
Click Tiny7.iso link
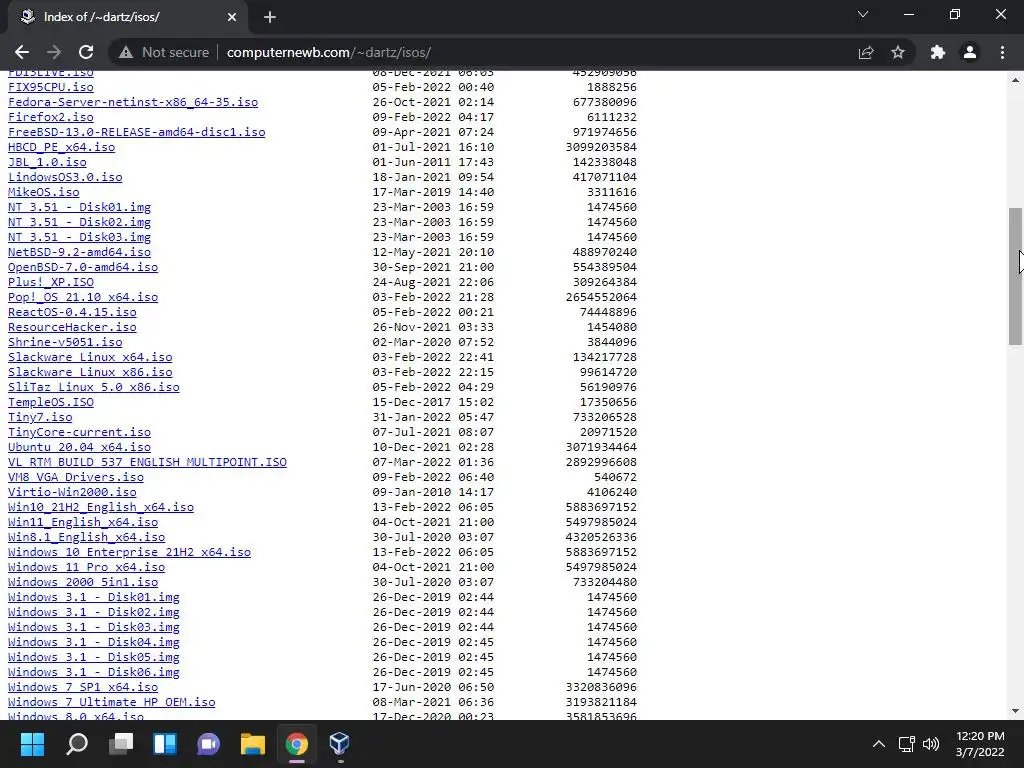(40, 417)
